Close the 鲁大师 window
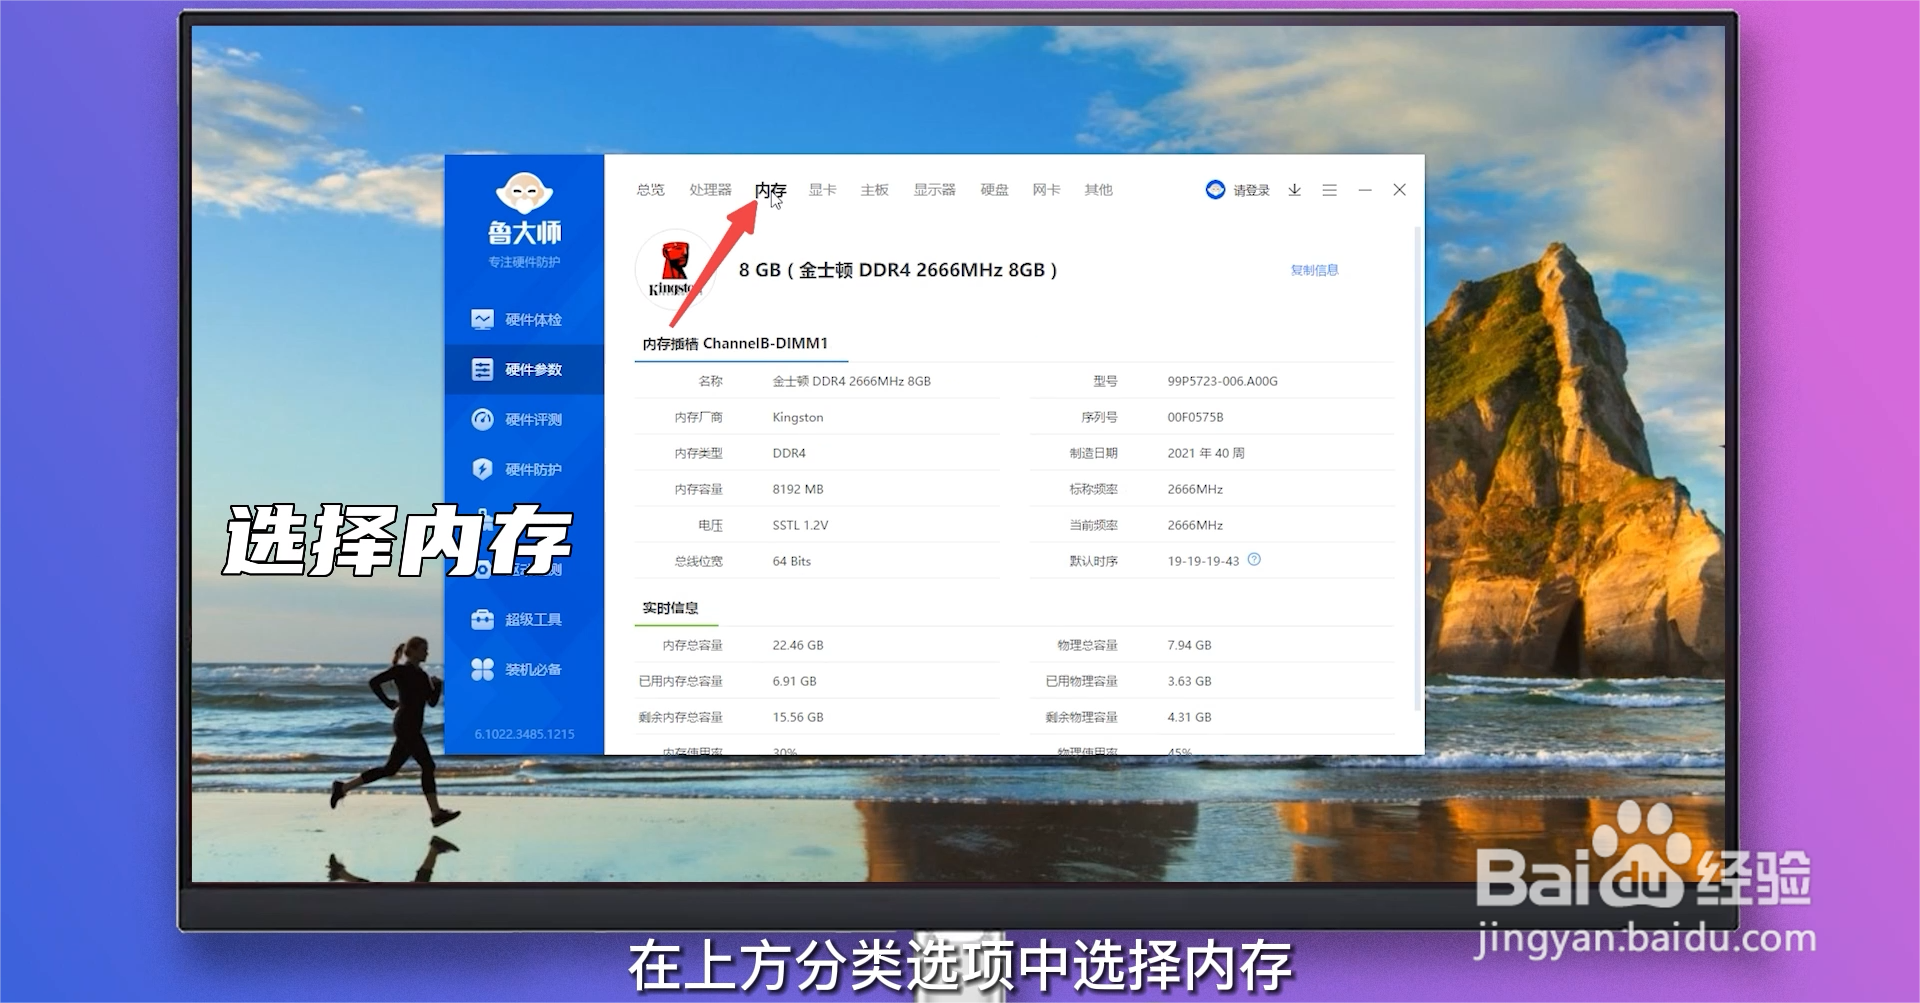This screenshot has width=1920, height=1003. [x=1399, y=189]
